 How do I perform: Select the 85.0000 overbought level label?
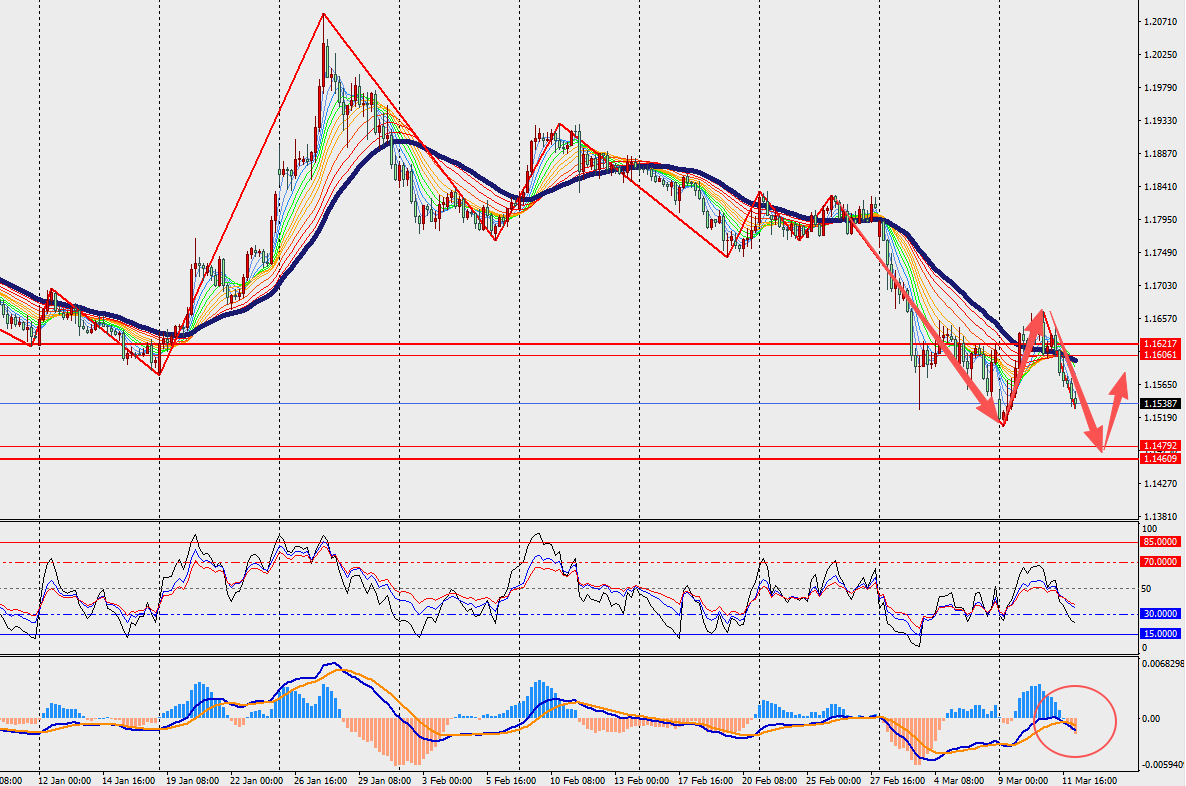pyautogui.click(x=1160, y=542)
